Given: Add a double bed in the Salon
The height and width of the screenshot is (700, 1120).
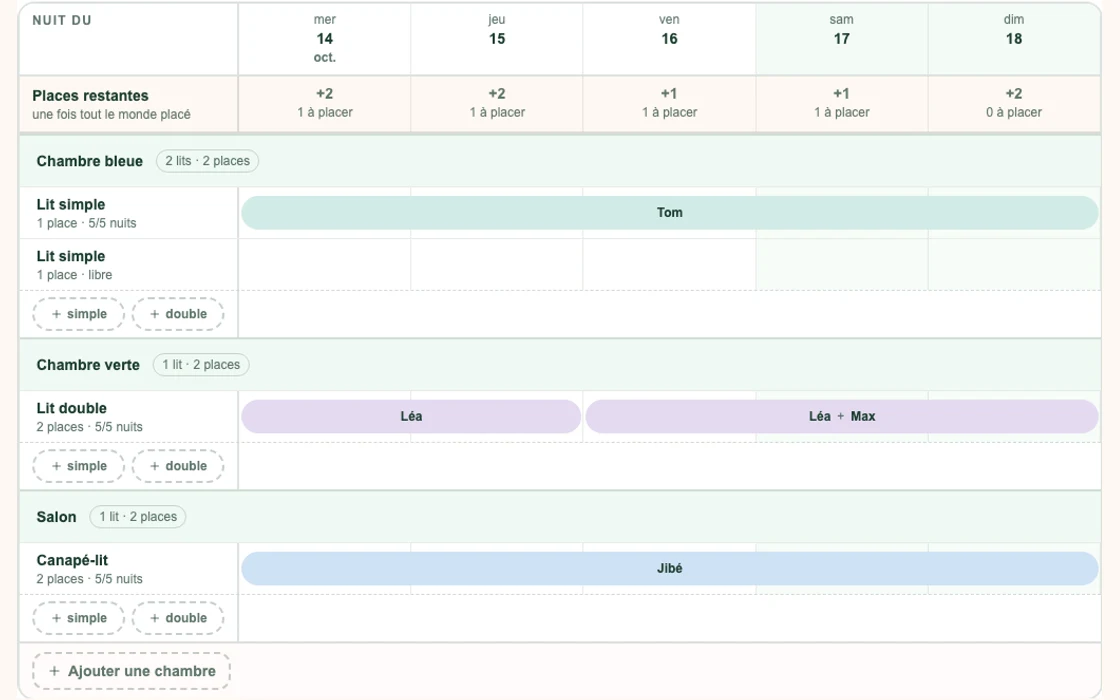Looking at the screenshot, I should pos(178,619).
